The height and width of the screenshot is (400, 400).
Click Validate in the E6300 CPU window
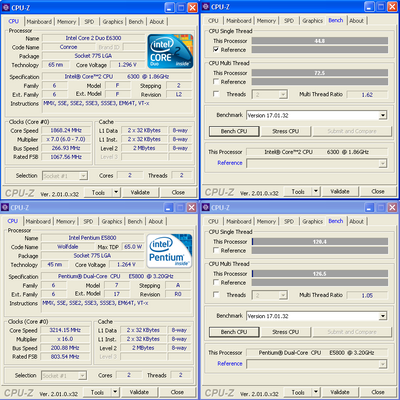click(140, 192)
